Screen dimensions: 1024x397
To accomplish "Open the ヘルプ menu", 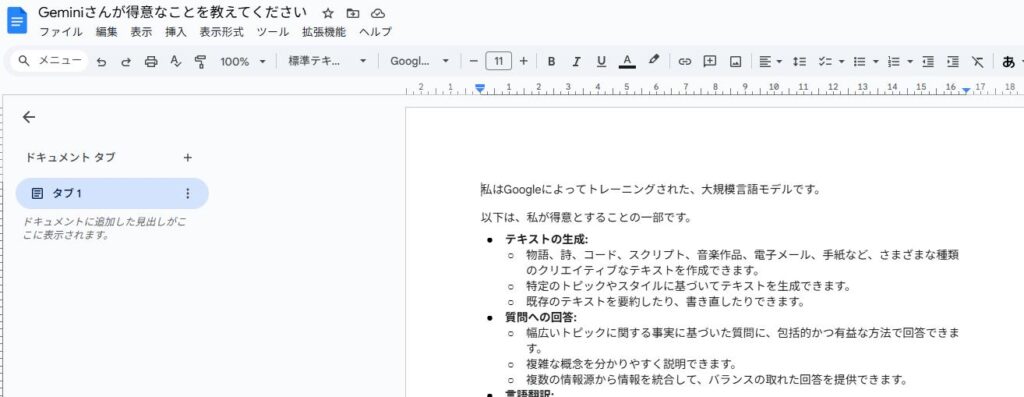I will 376,32.
